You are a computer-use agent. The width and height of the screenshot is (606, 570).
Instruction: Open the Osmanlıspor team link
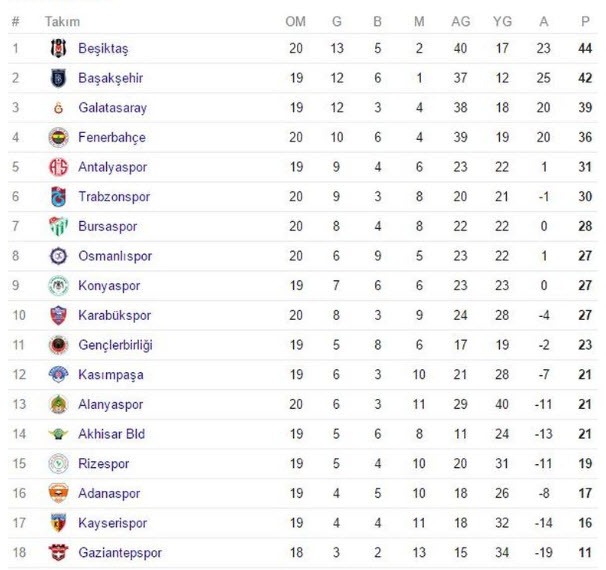115,256
